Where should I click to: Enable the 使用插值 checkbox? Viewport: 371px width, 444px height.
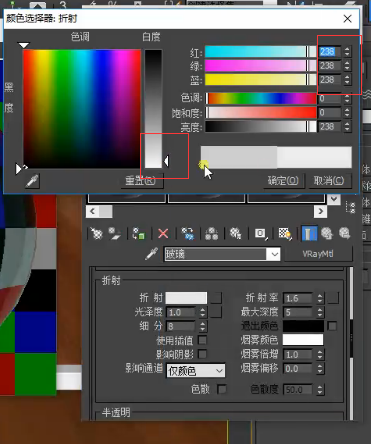tap(202, 340)
